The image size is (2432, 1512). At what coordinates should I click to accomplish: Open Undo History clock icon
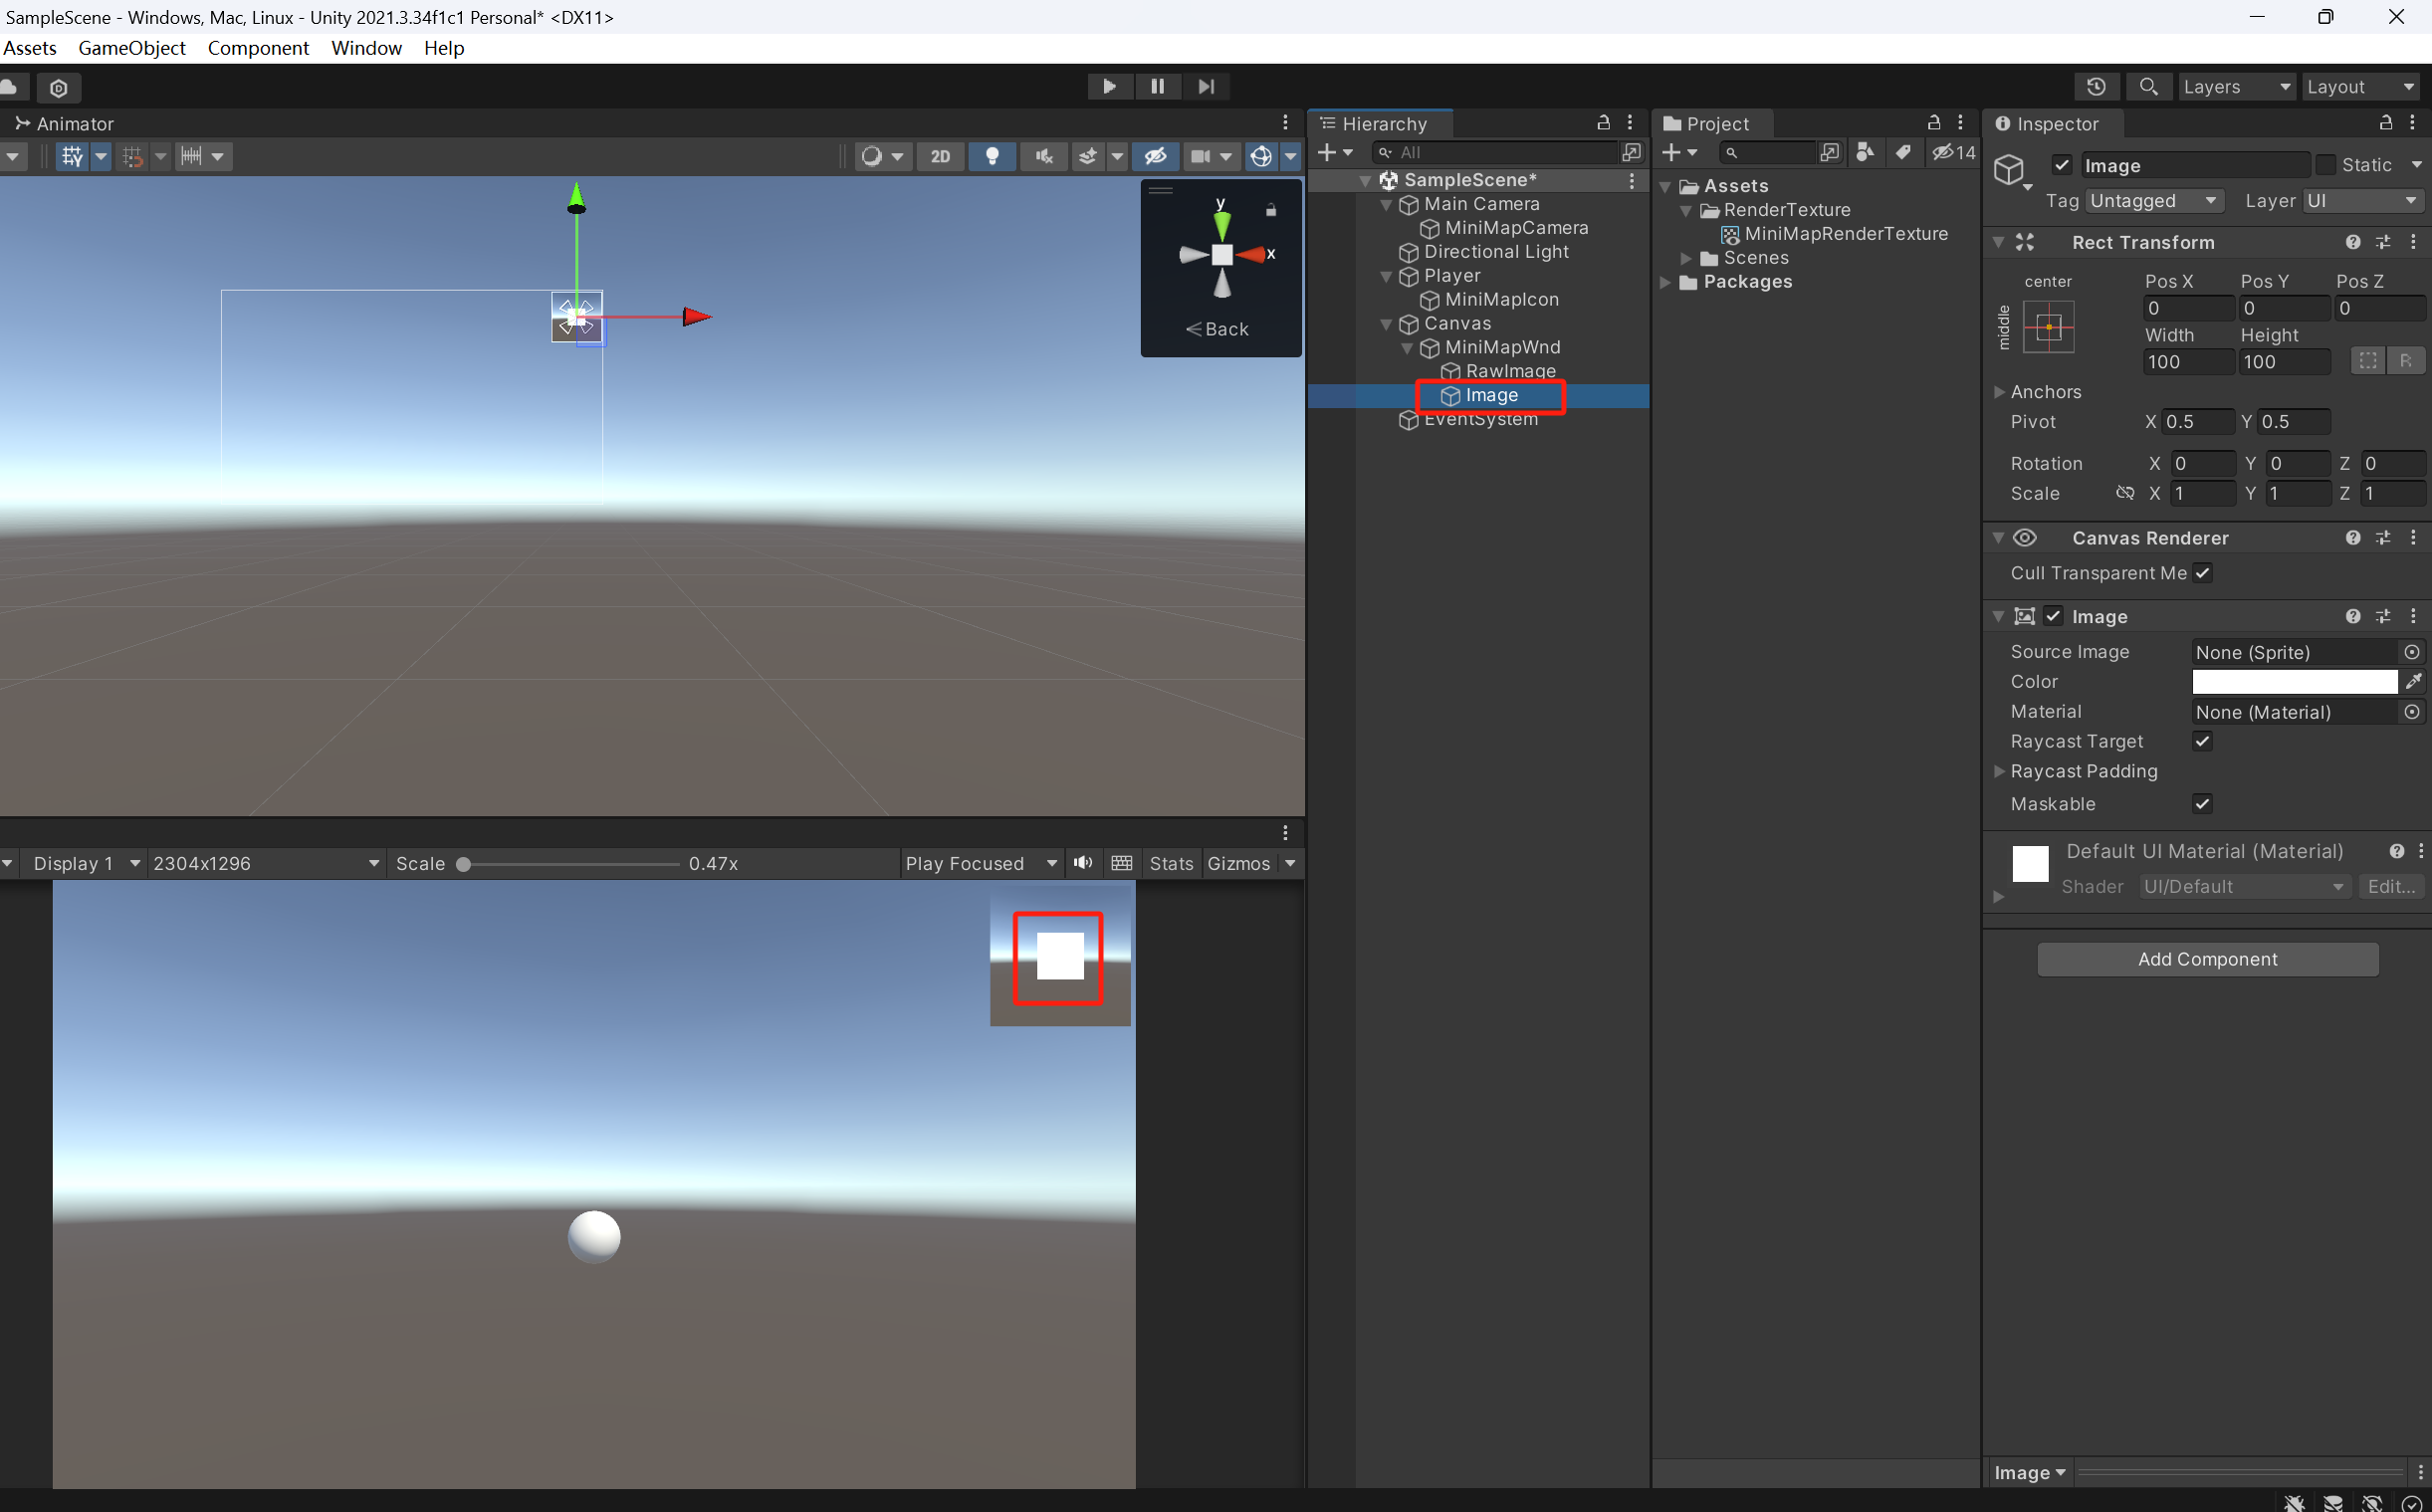2096,87
